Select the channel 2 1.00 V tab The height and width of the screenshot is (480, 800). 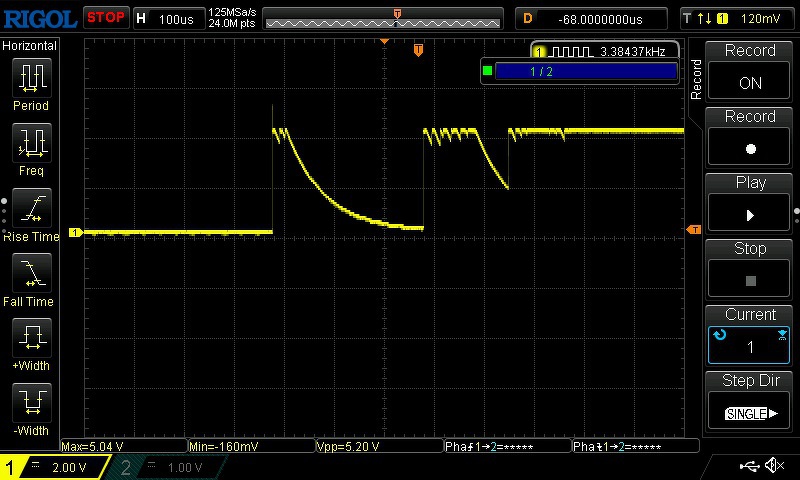point(168,467)
